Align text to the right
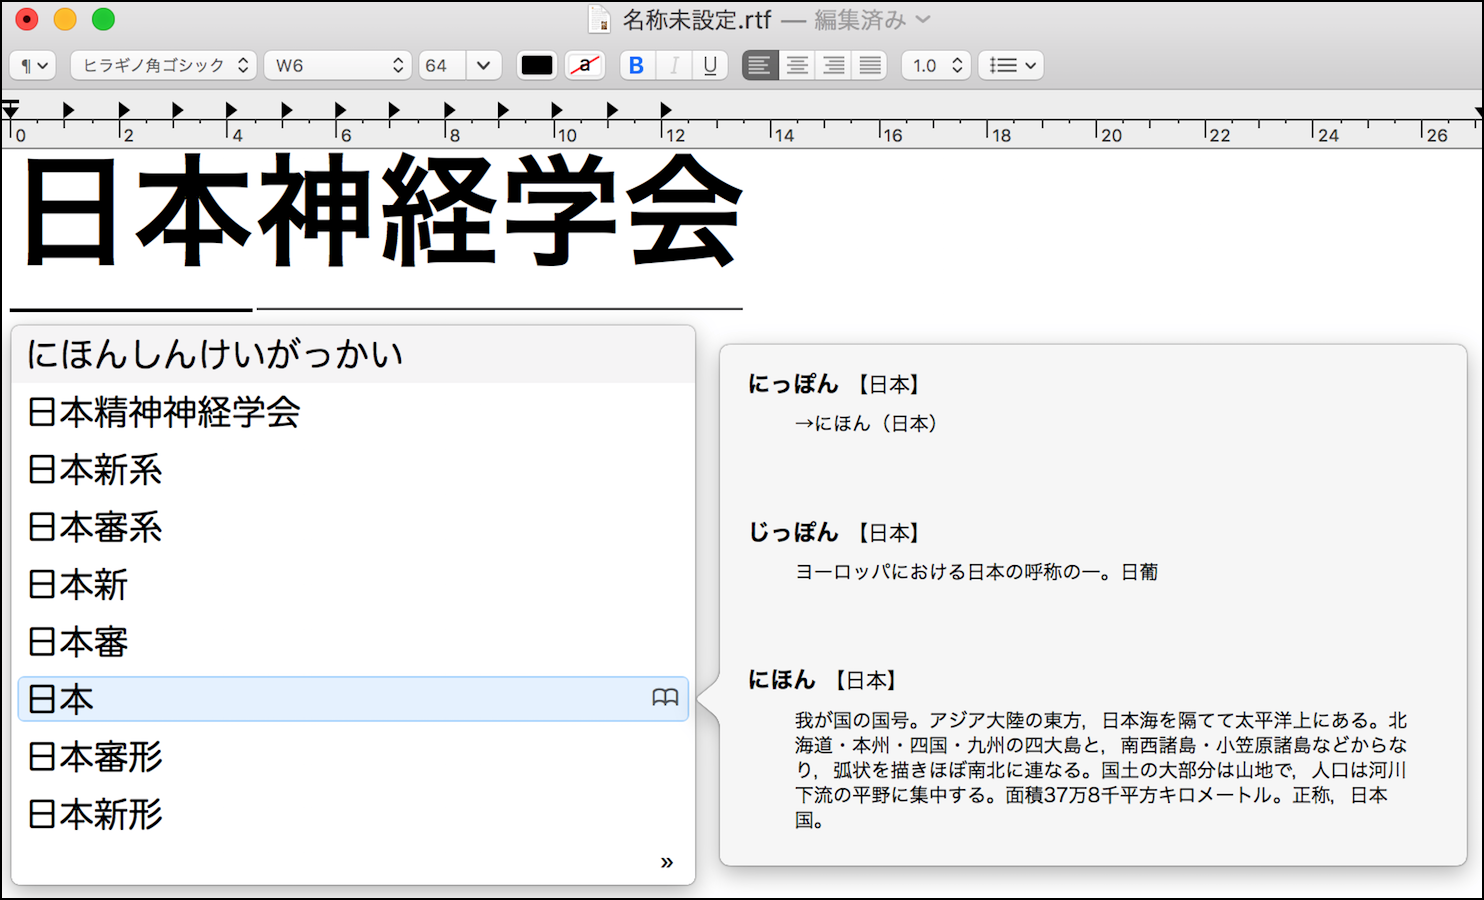This screenshot has width=1484, height=900. [834, 65]
